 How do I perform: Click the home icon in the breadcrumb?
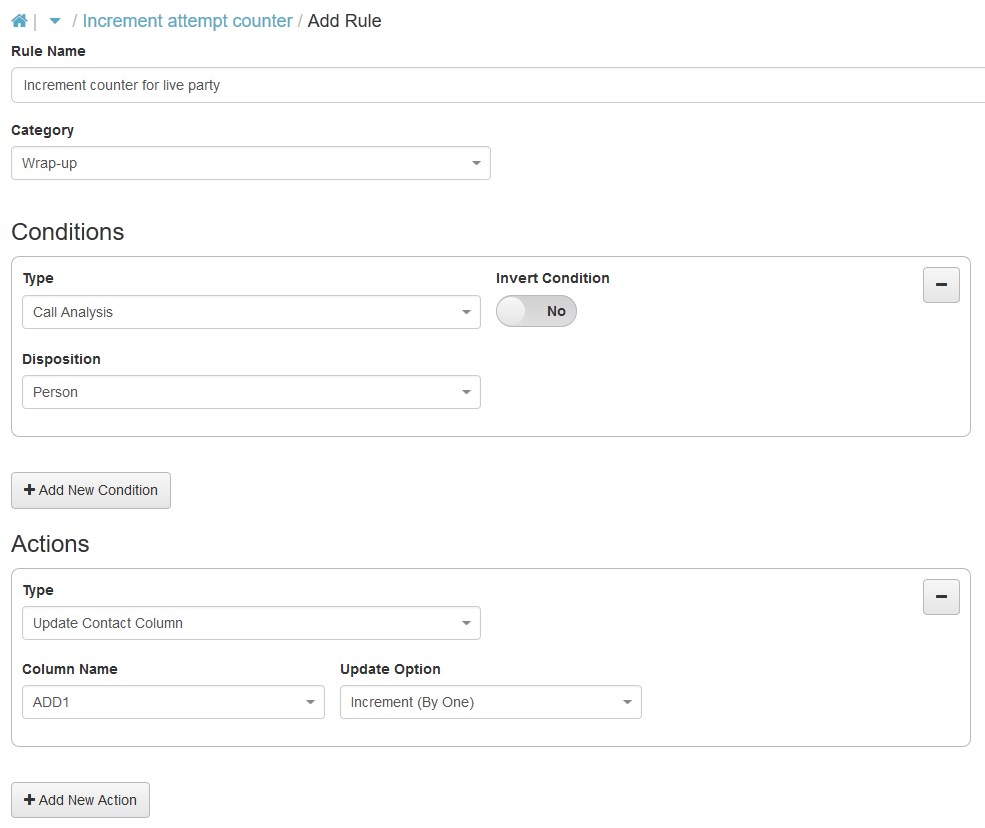(x=19, y=21)
